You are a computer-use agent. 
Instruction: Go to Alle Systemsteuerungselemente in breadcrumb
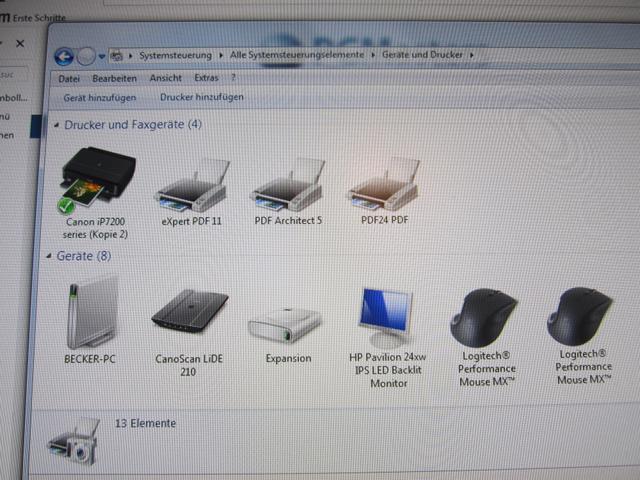[x=297, y=55]
